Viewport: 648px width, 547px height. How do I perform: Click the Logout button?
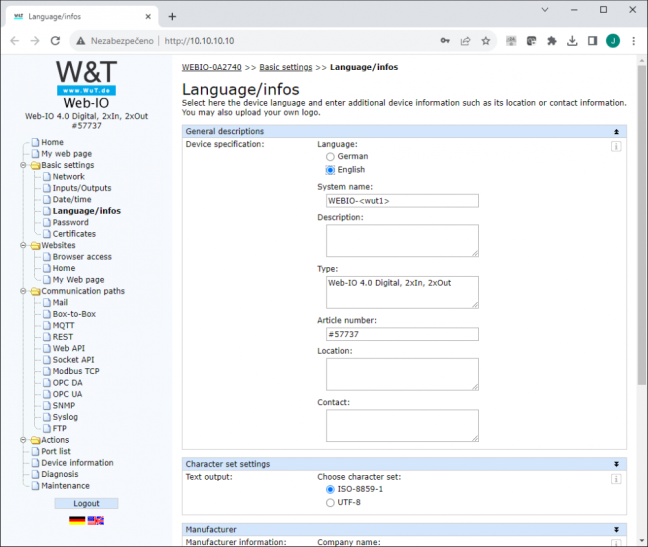(86, 503)
